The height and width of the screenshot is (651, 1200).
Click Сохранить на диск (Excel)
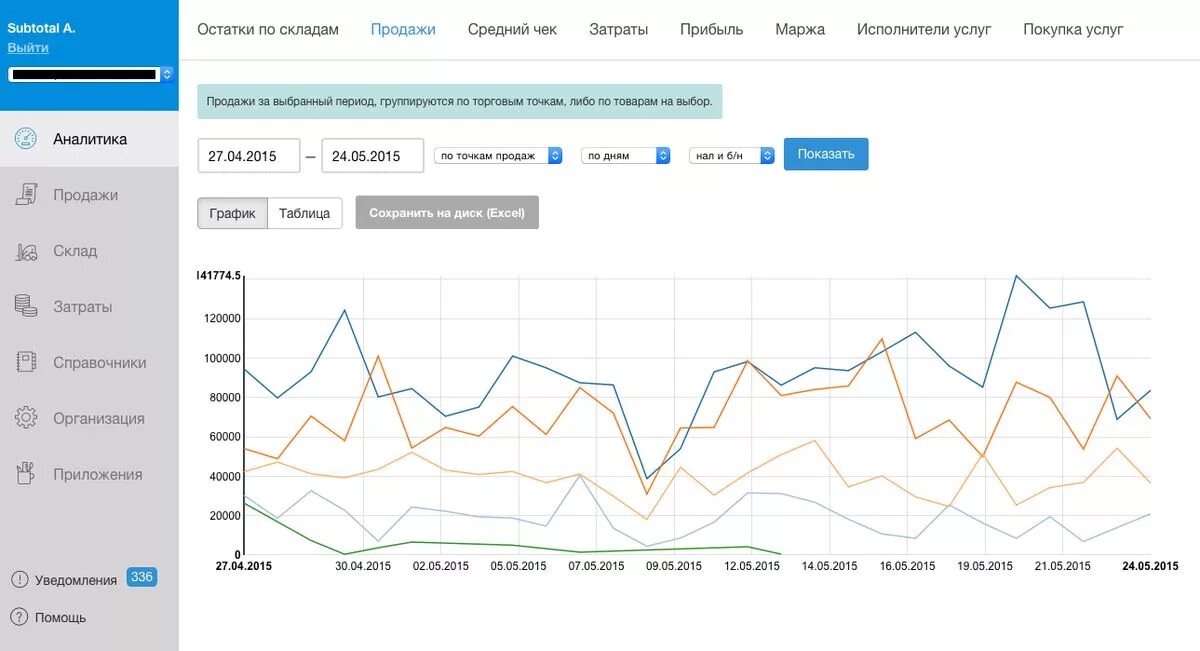click(x=446, y=212)
